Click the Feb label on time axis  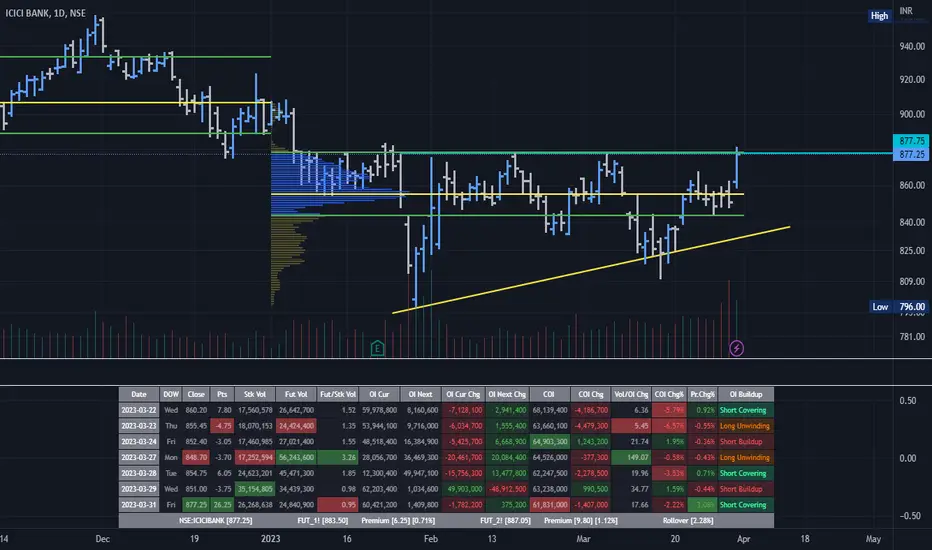[430, 539]
